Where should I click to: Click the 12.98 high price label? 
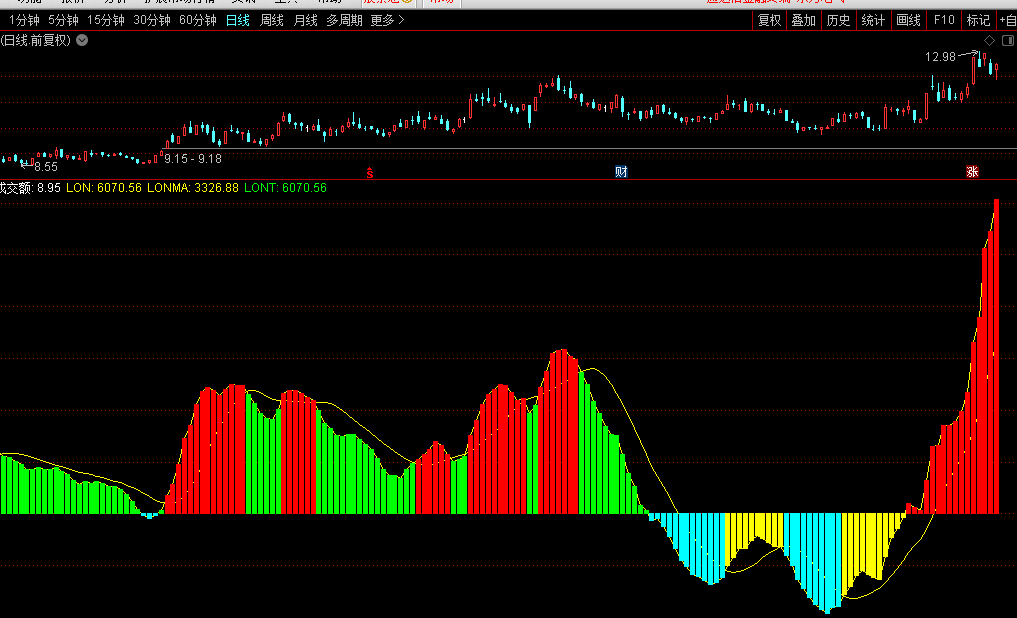point(940,57)
